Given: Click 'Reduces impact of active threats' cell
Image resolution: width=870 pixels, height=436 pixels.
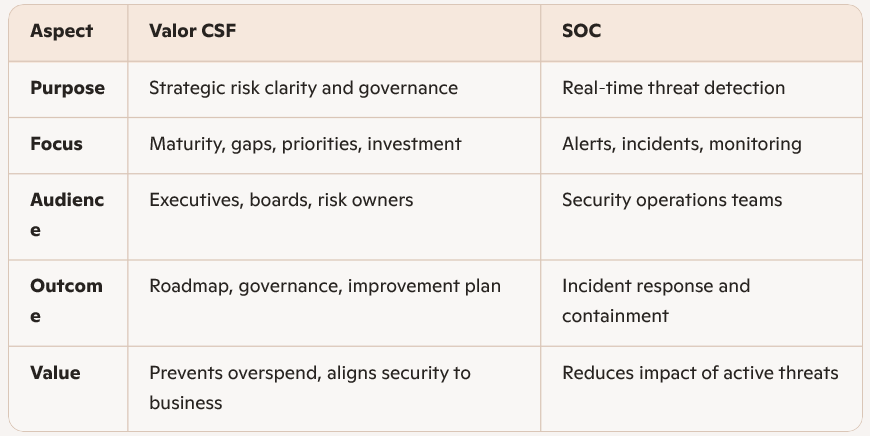Looking at the screenshot, I should (700, 373).
